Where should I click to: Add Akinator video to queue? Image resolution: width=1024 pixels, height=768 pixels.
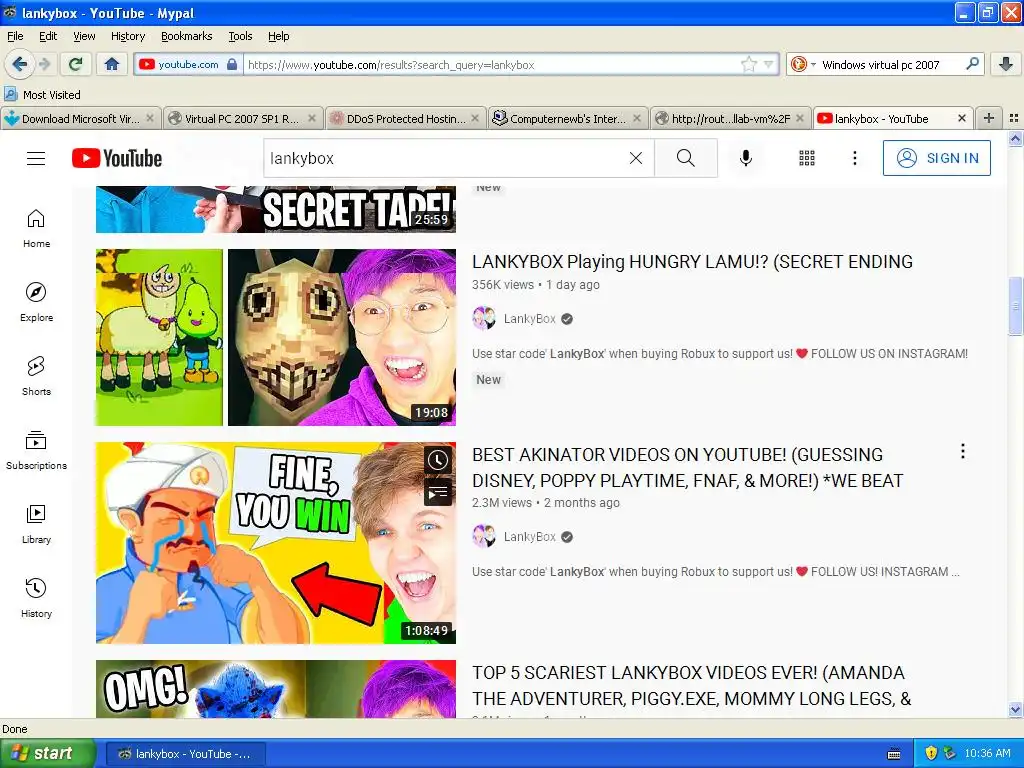click(438, 492)
